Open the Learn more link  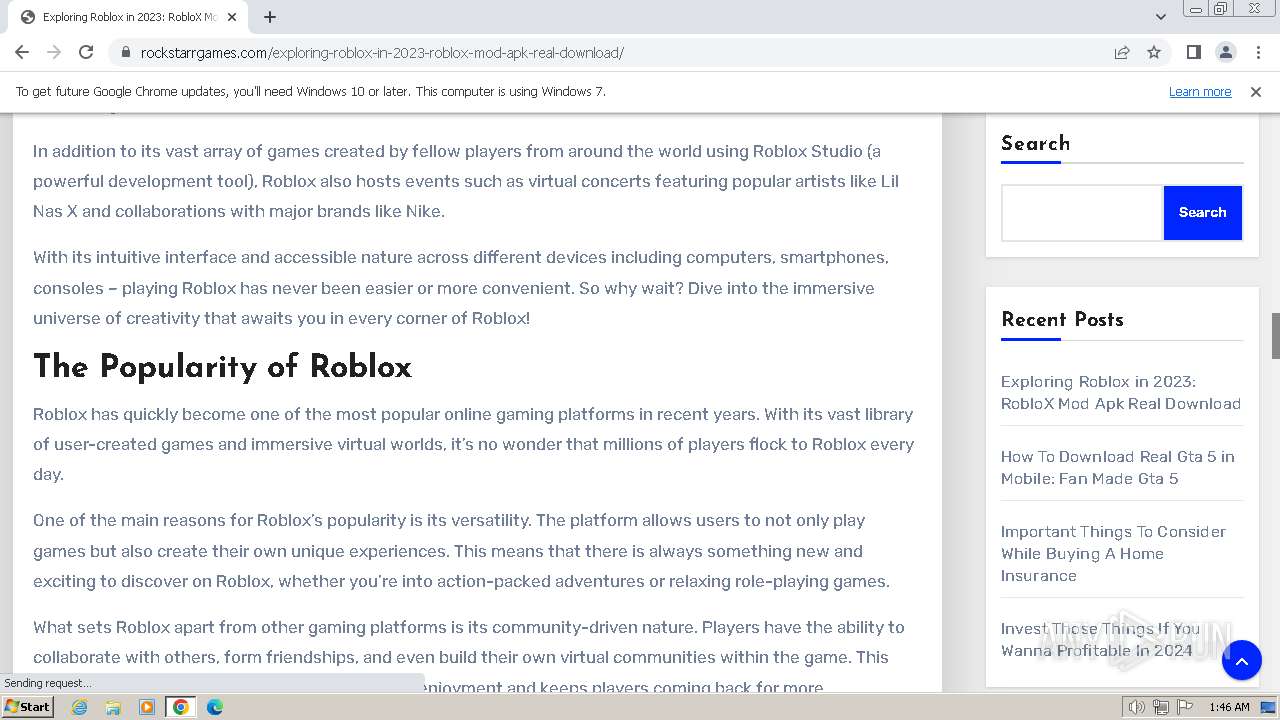click(1200, 91)
